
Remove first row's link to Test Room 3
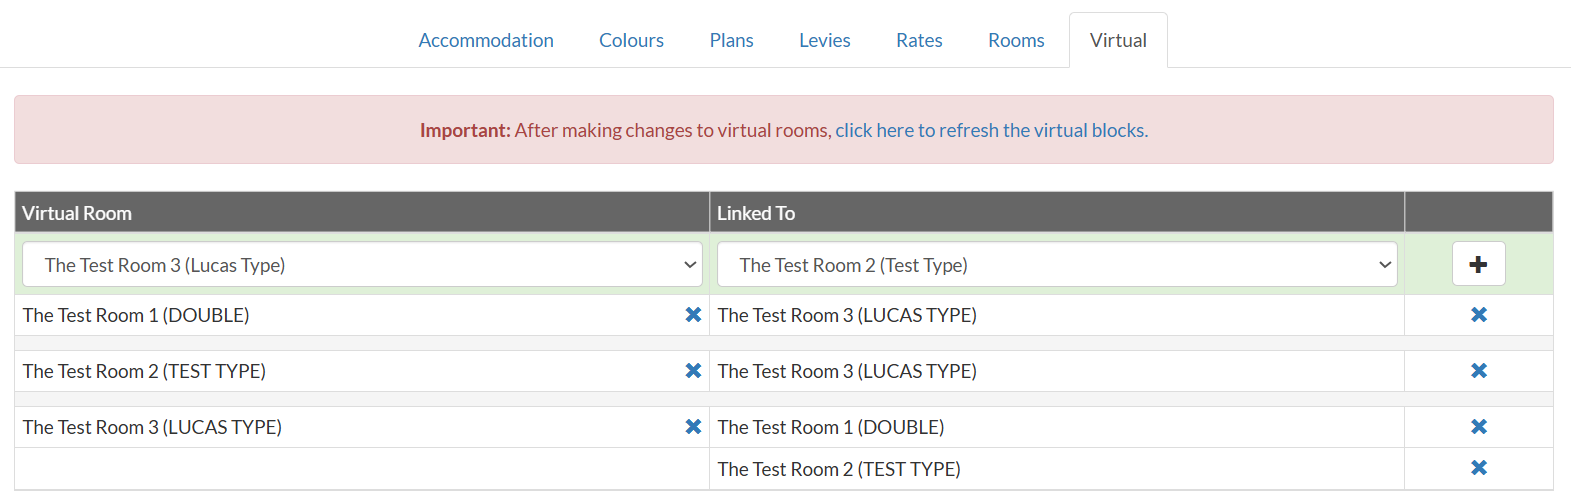pos(1479,315)
